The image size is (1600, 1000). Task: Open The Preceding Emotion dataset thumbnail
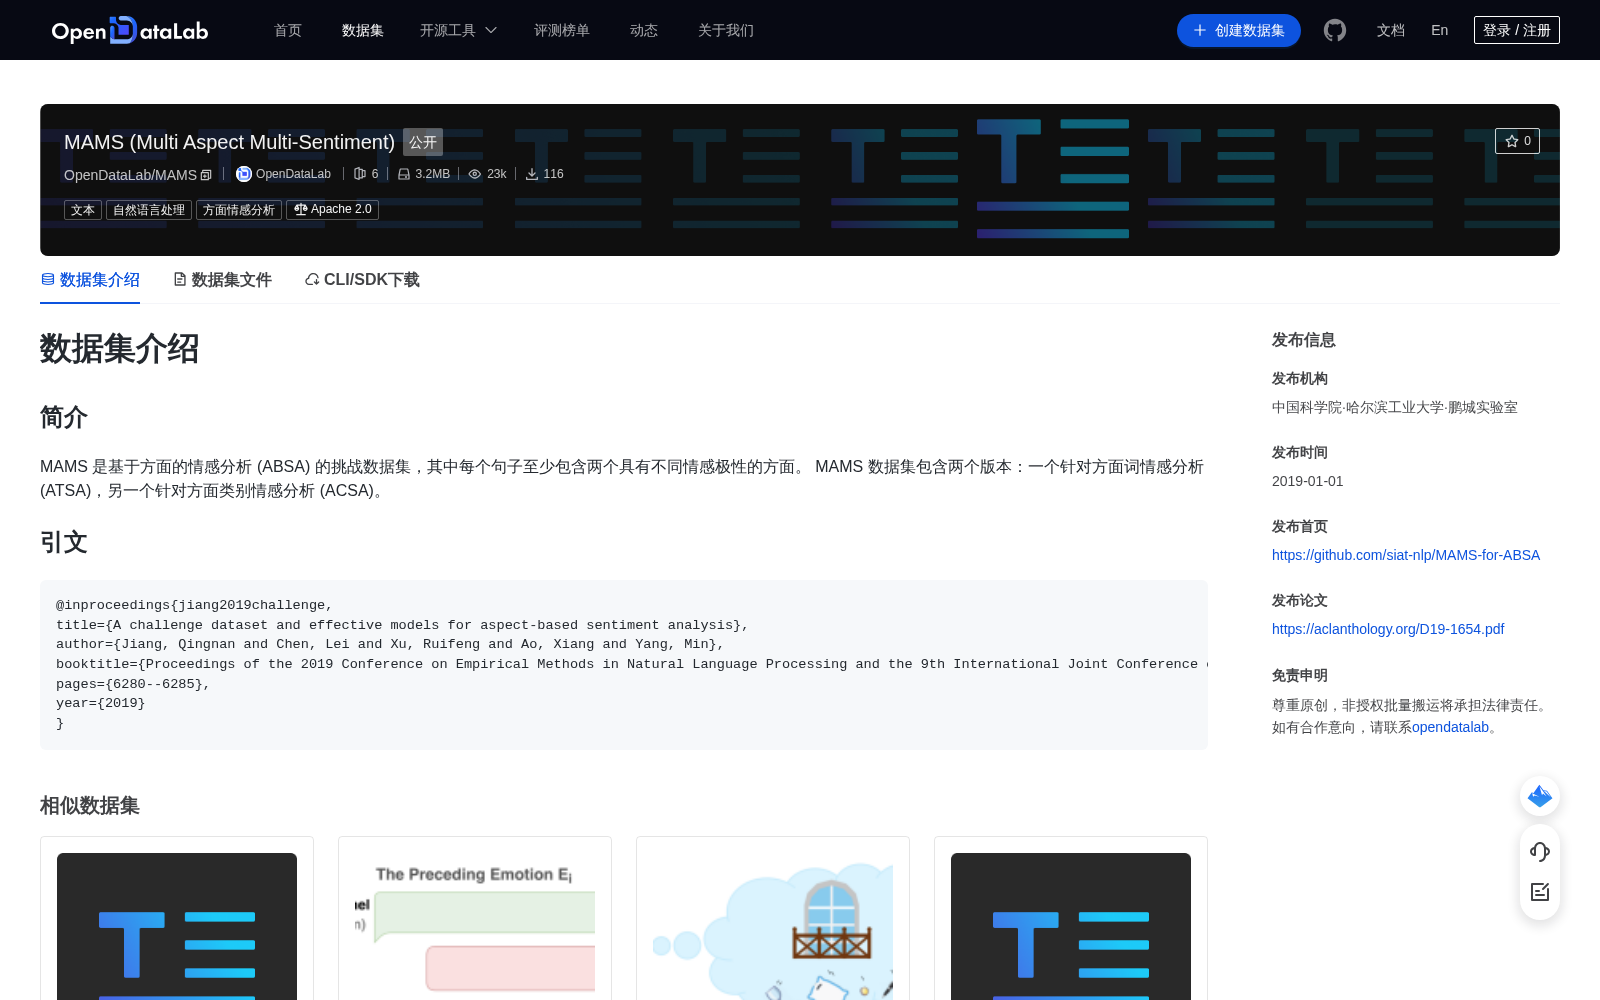point(475,926)
